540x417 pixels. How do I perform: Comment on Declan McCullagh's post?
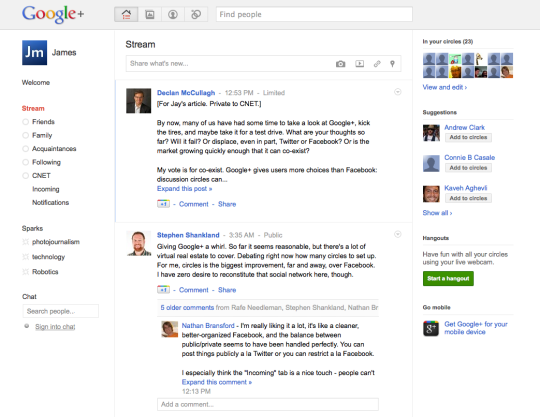(x=194, y=204)
